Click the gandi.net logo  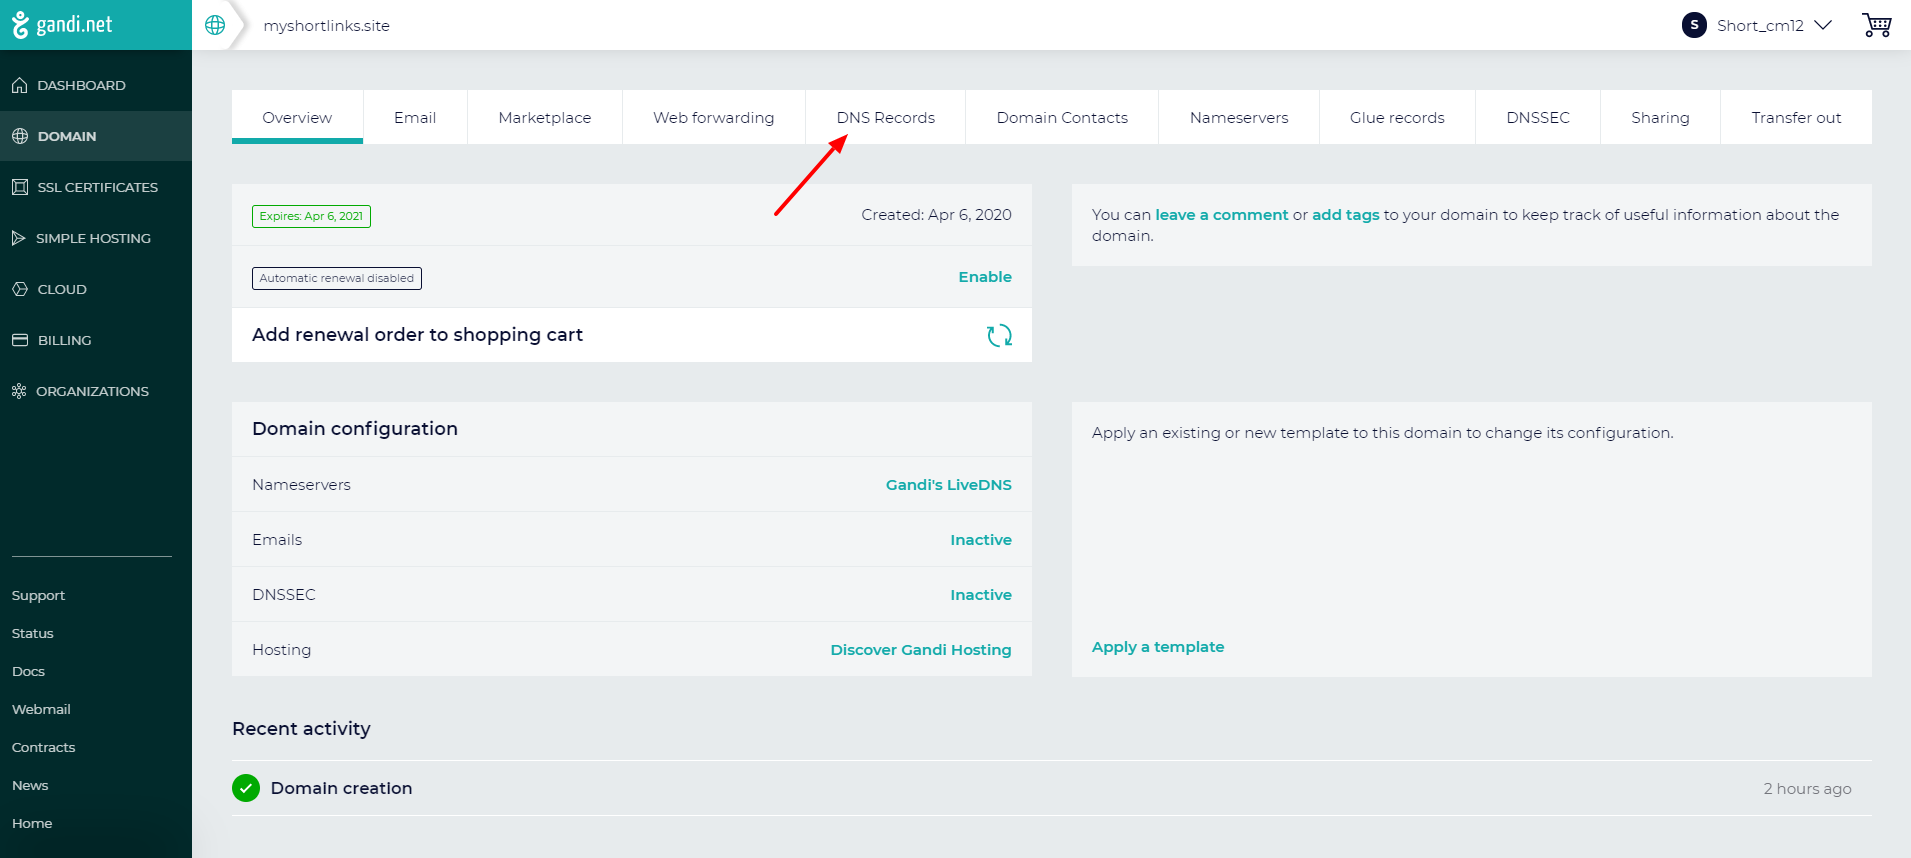click(x=62, y=25)
